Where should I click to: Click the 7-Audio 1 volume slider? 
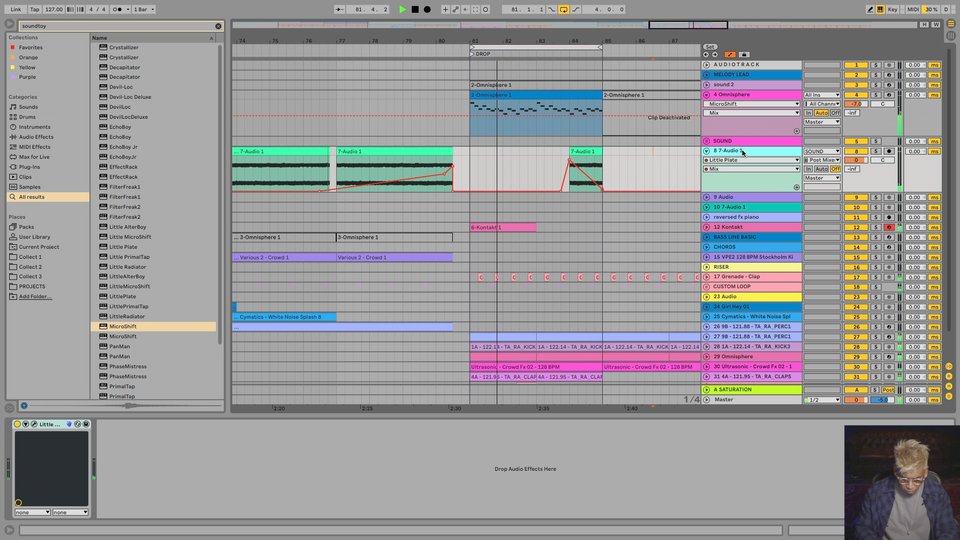coord(856,160)
